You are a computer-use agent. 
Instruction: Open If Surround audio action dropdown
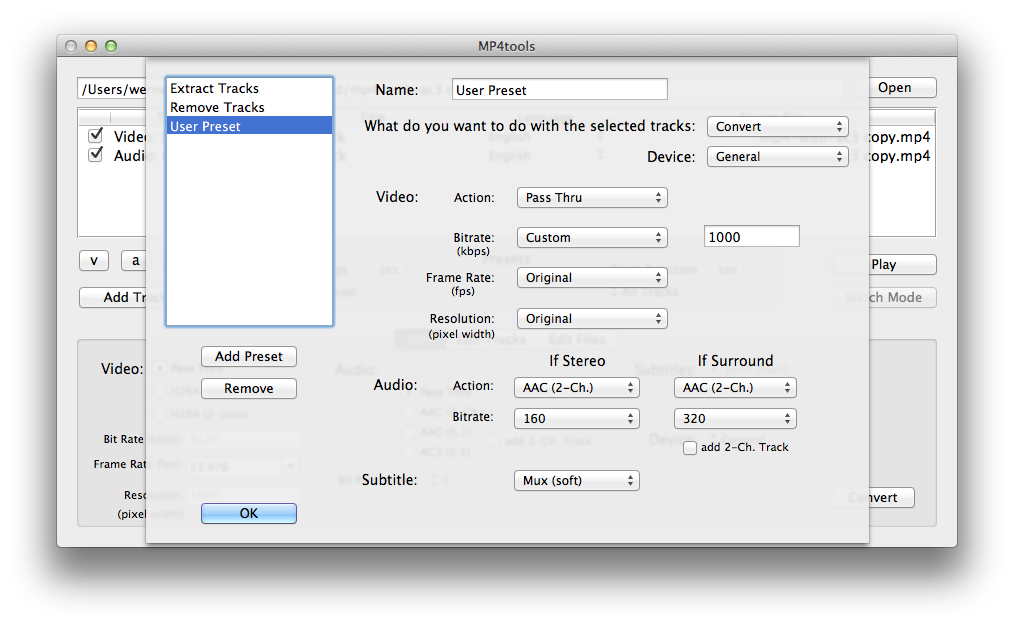[735, 388]
